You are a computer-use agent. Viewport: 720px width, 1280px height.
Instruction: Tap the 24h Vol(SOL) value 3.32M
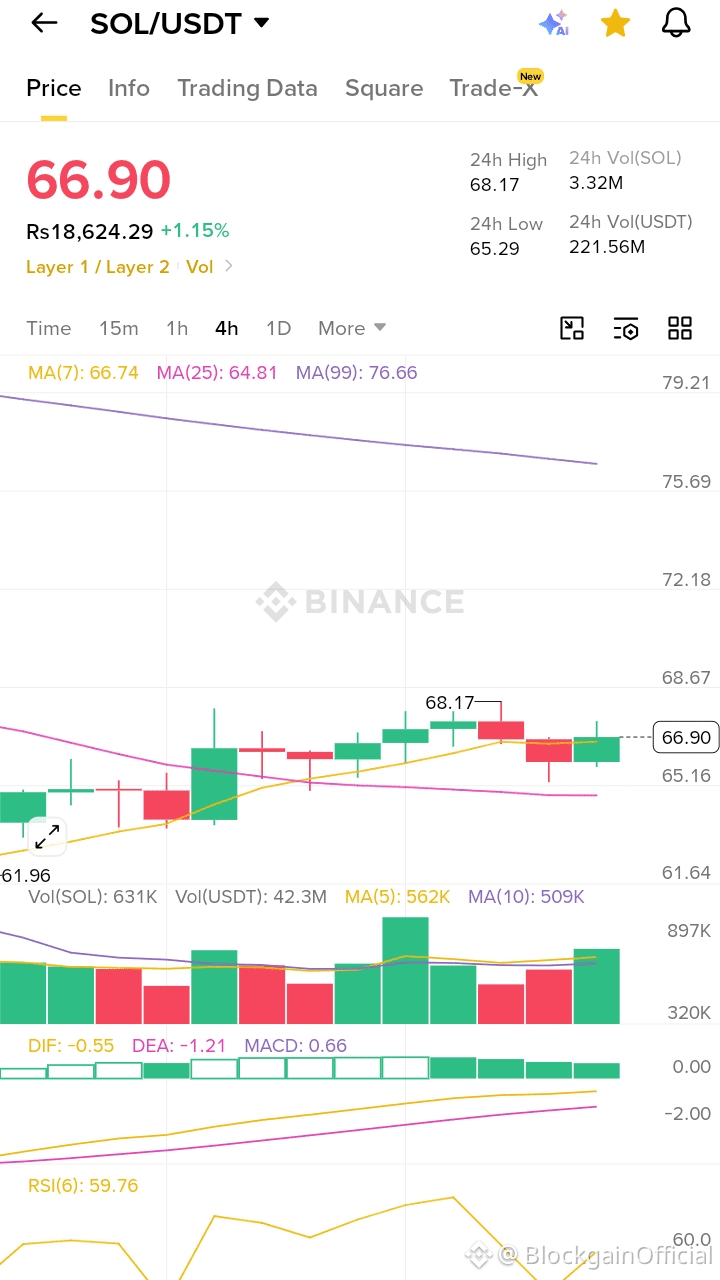tap(596, 183)
